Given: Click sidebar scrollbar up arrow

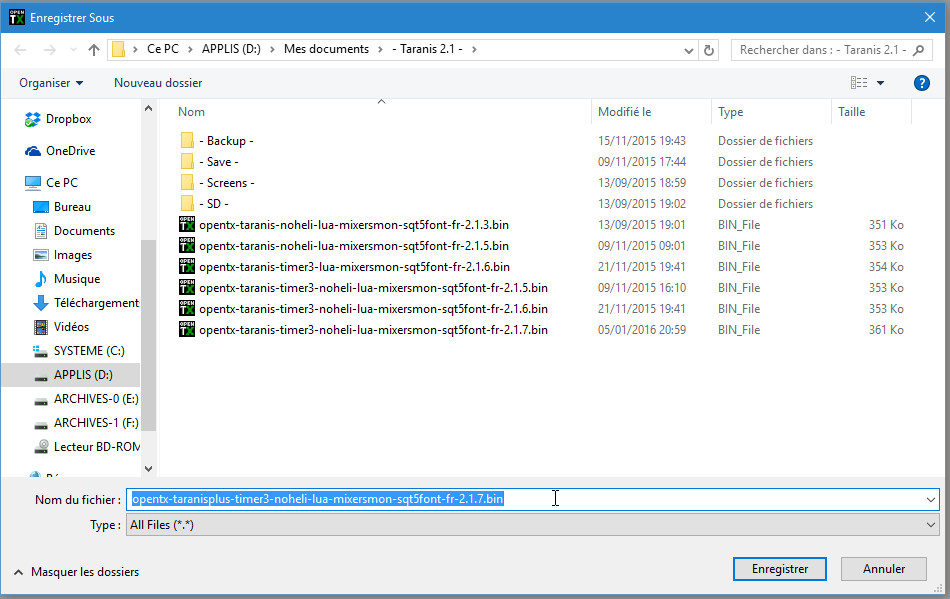Looking at the screenshot, I should click(148, 108).
